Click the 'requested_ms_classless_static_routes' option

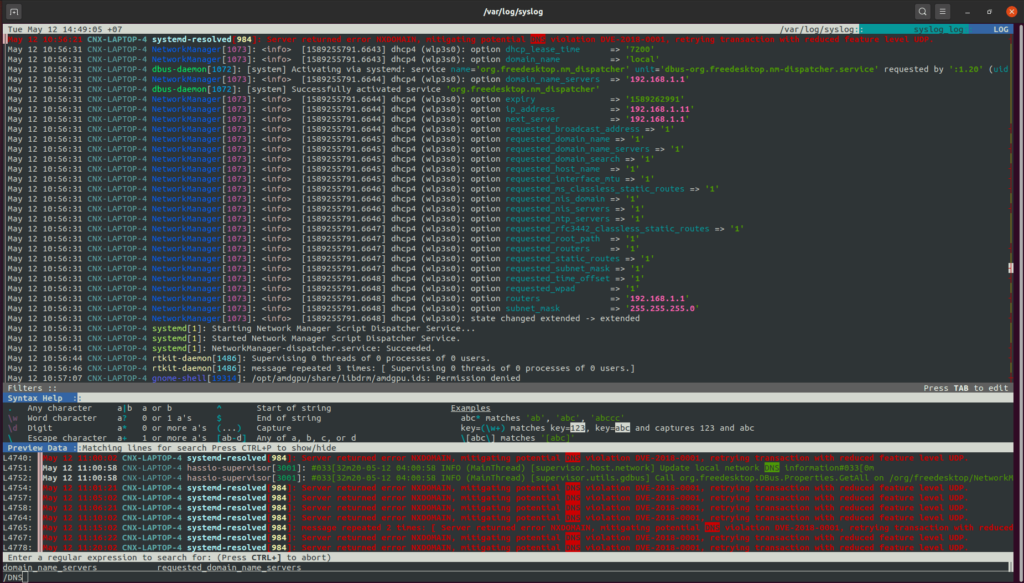tap(595, 189)
